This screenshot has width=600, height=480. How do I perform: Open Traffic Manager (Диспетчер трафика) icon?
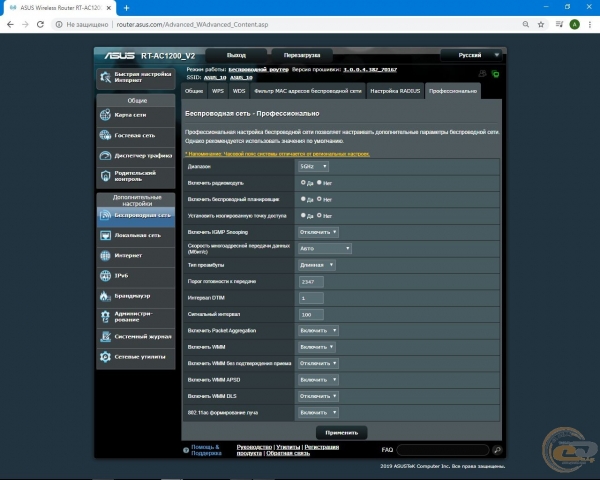point(105,155)
